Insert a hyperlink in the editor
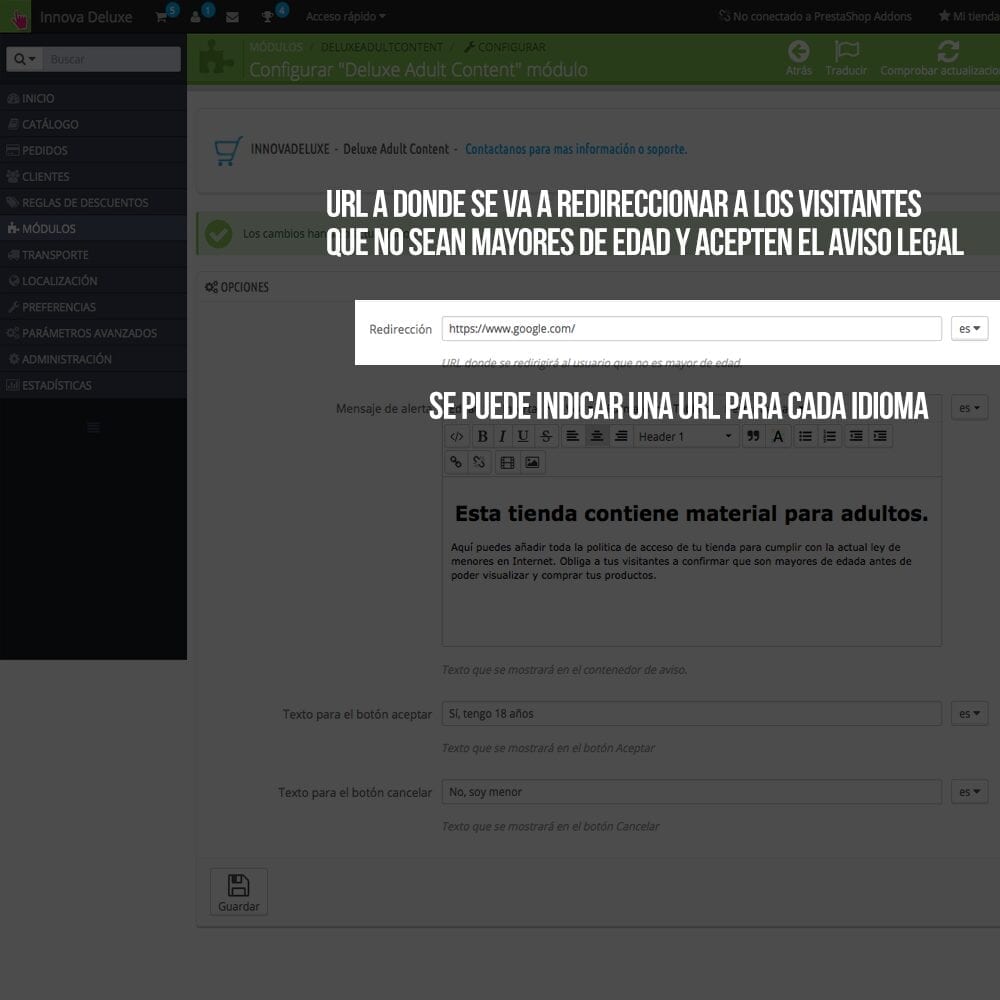1000x1000 pixels. tap(456, 462)
